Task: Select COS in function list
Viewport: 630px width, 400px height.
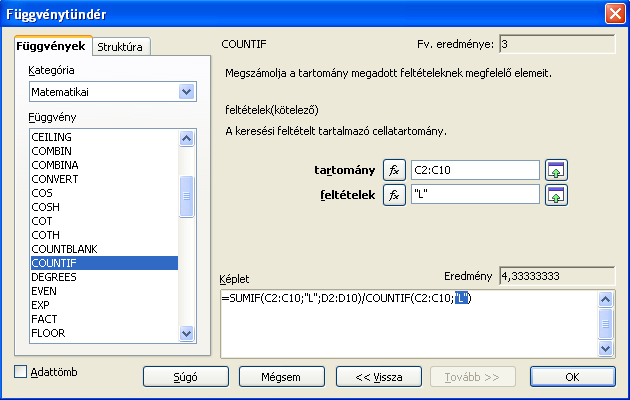Action: 104,193
